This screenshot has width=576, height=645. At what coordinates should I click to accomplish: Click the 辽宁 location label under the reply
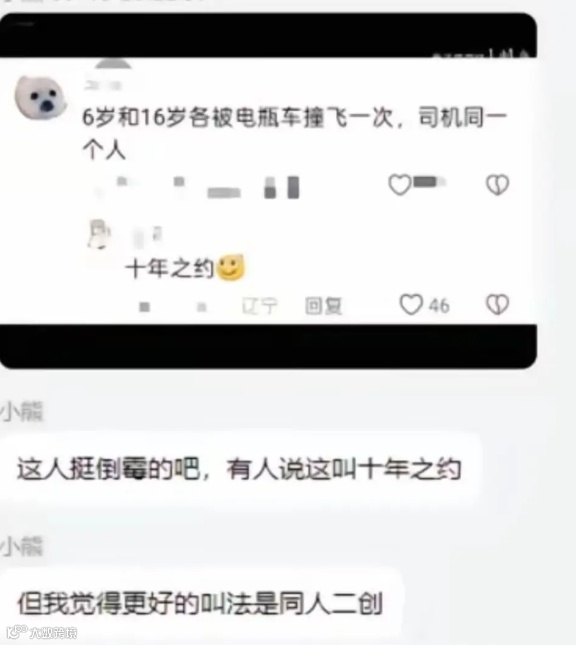259,306
